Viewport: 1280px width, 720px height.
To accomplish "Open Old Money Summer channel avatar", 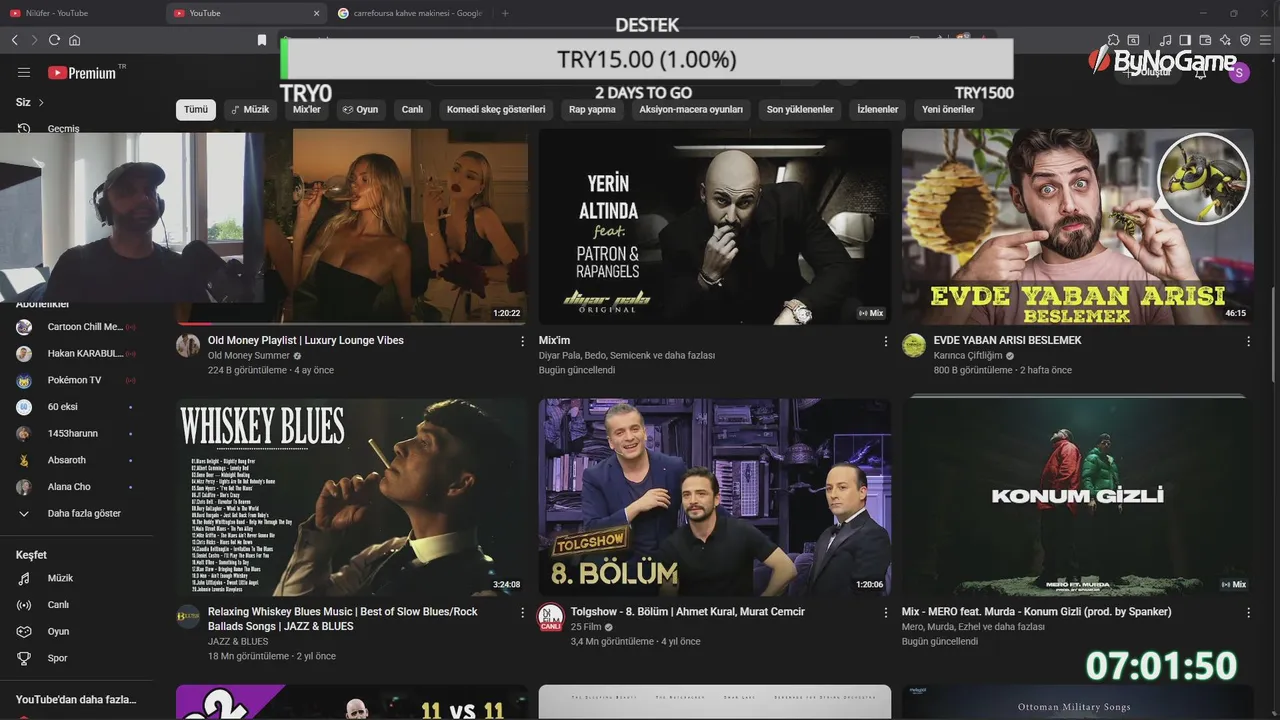I will pos(188,346).
